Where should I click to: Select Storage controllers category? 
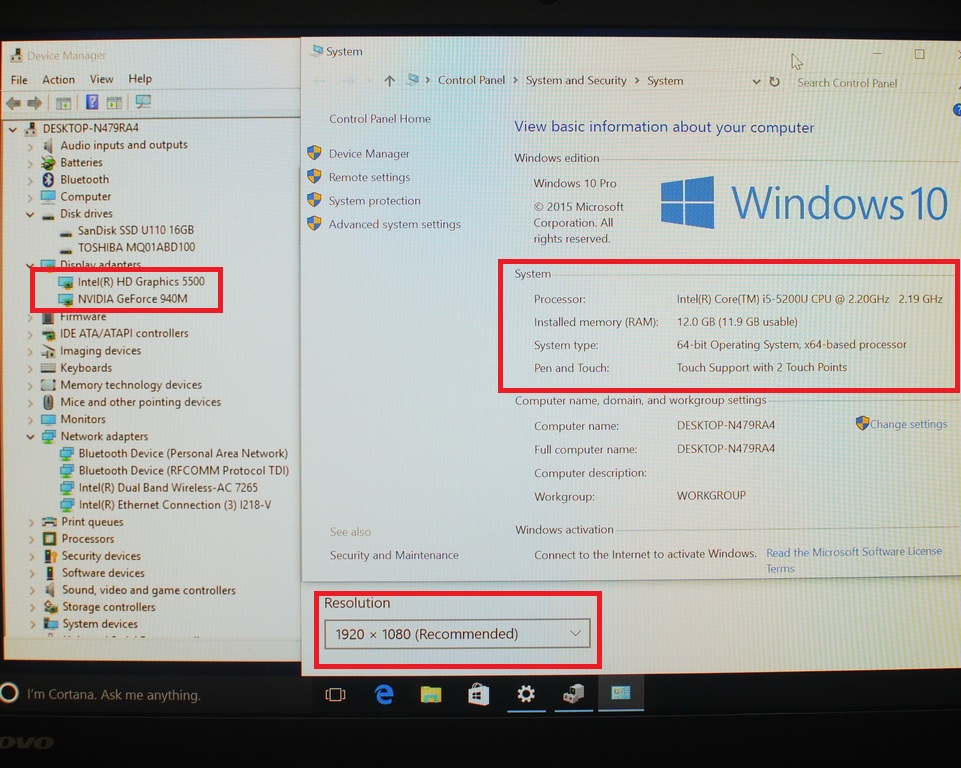(108, 607)
